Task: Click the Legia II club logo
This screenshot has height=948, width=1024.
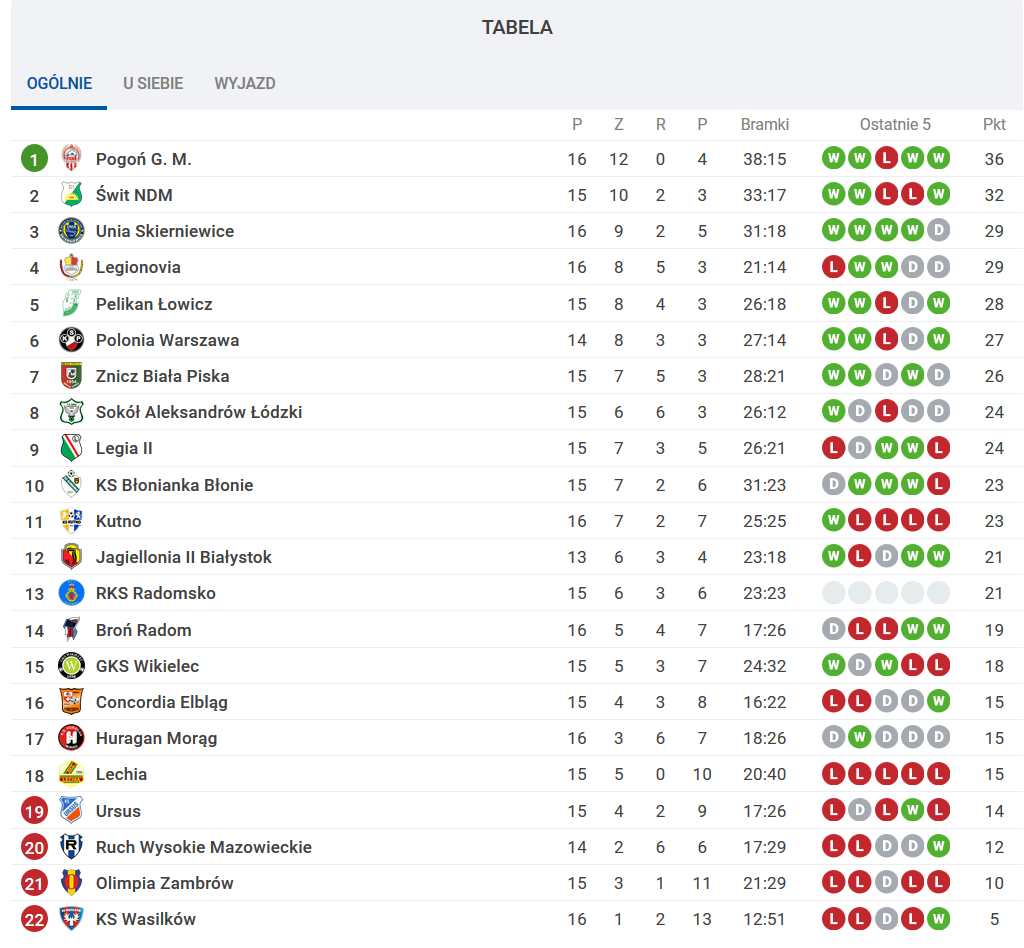Action: 71,448
